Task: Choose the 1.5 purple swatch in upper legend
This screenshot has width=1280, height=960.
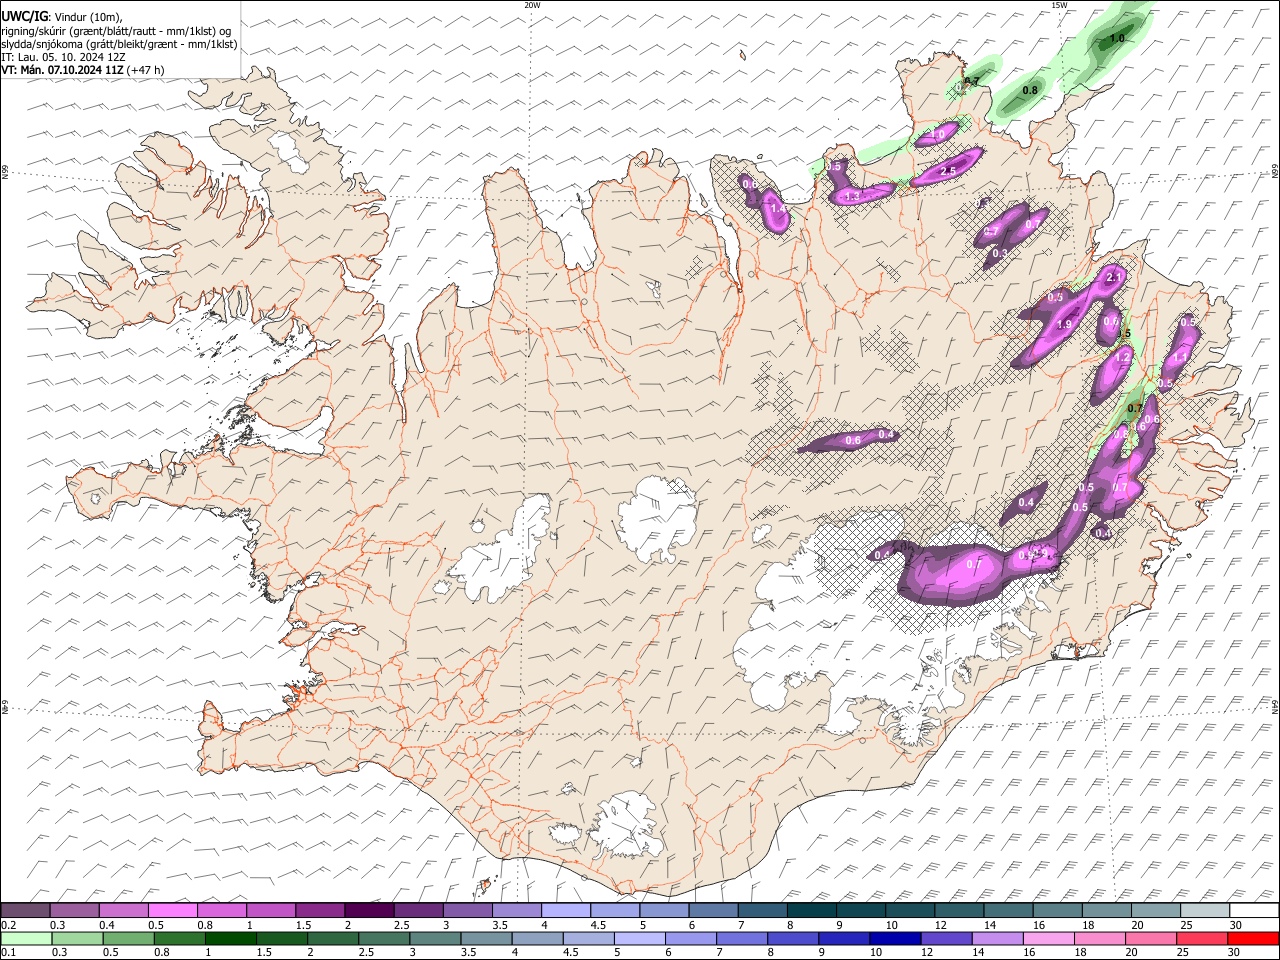Action: [320, 910]
